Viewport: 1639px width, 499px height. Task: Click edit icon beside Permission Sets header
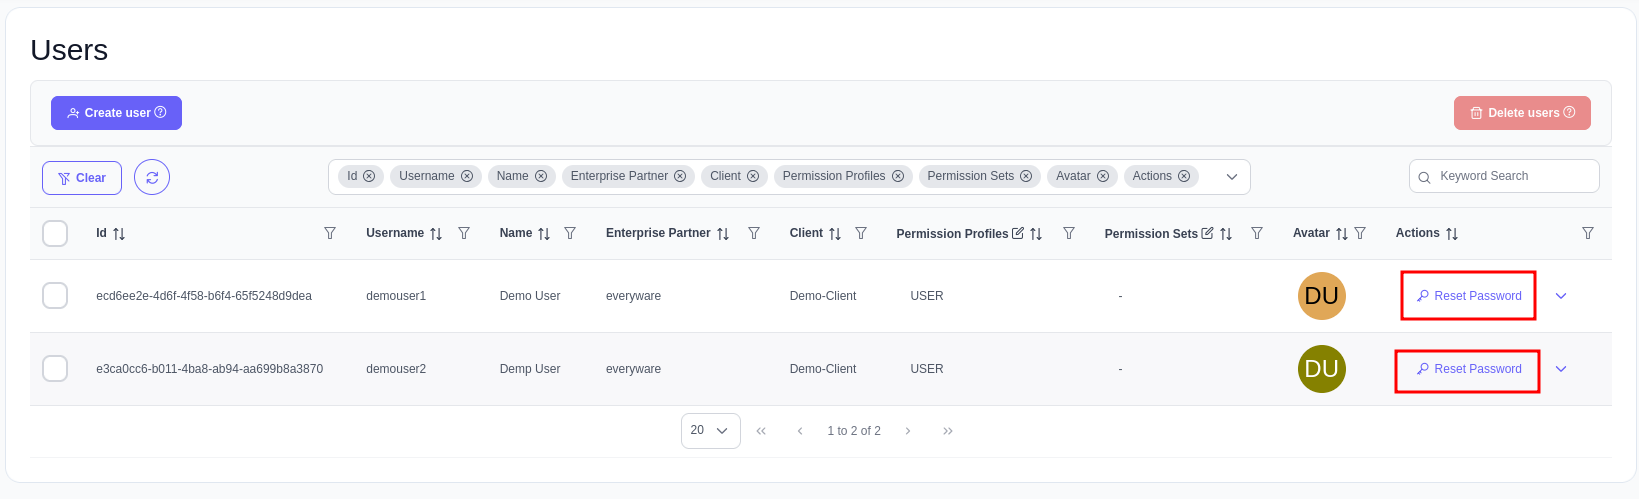1207,233
